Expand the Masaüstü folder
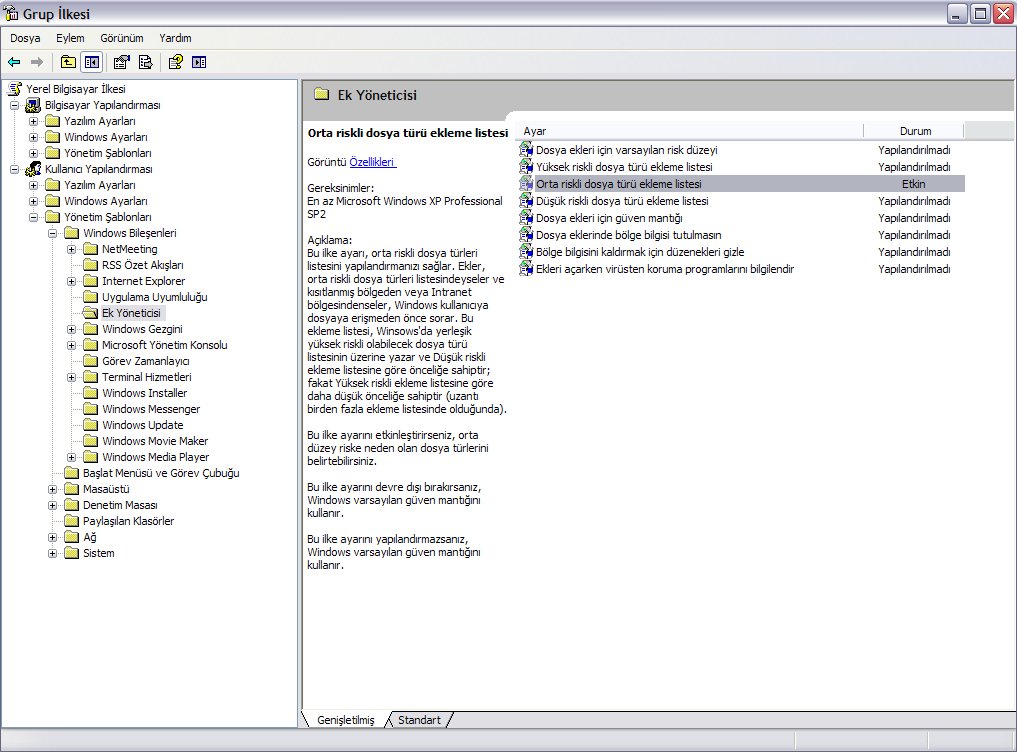1017x752 pixels. (x=53, y=489)
